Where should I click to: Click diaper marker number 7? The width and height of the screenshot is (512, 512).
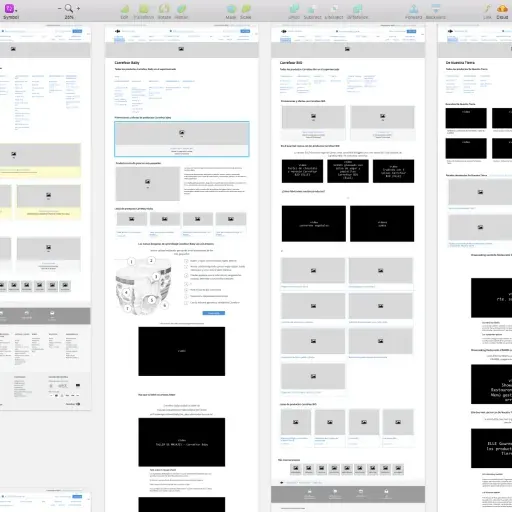tap(127, 309)
